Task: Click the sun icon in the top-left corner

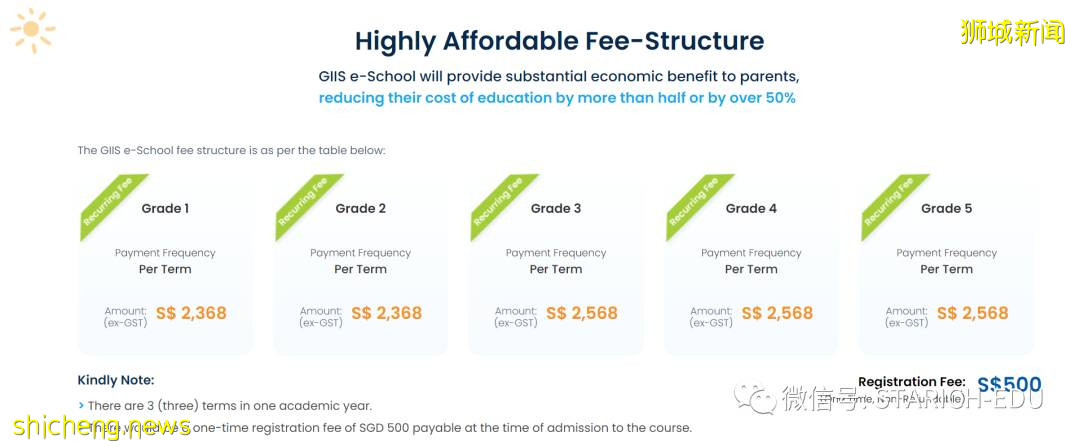Action: coord(33,30)
